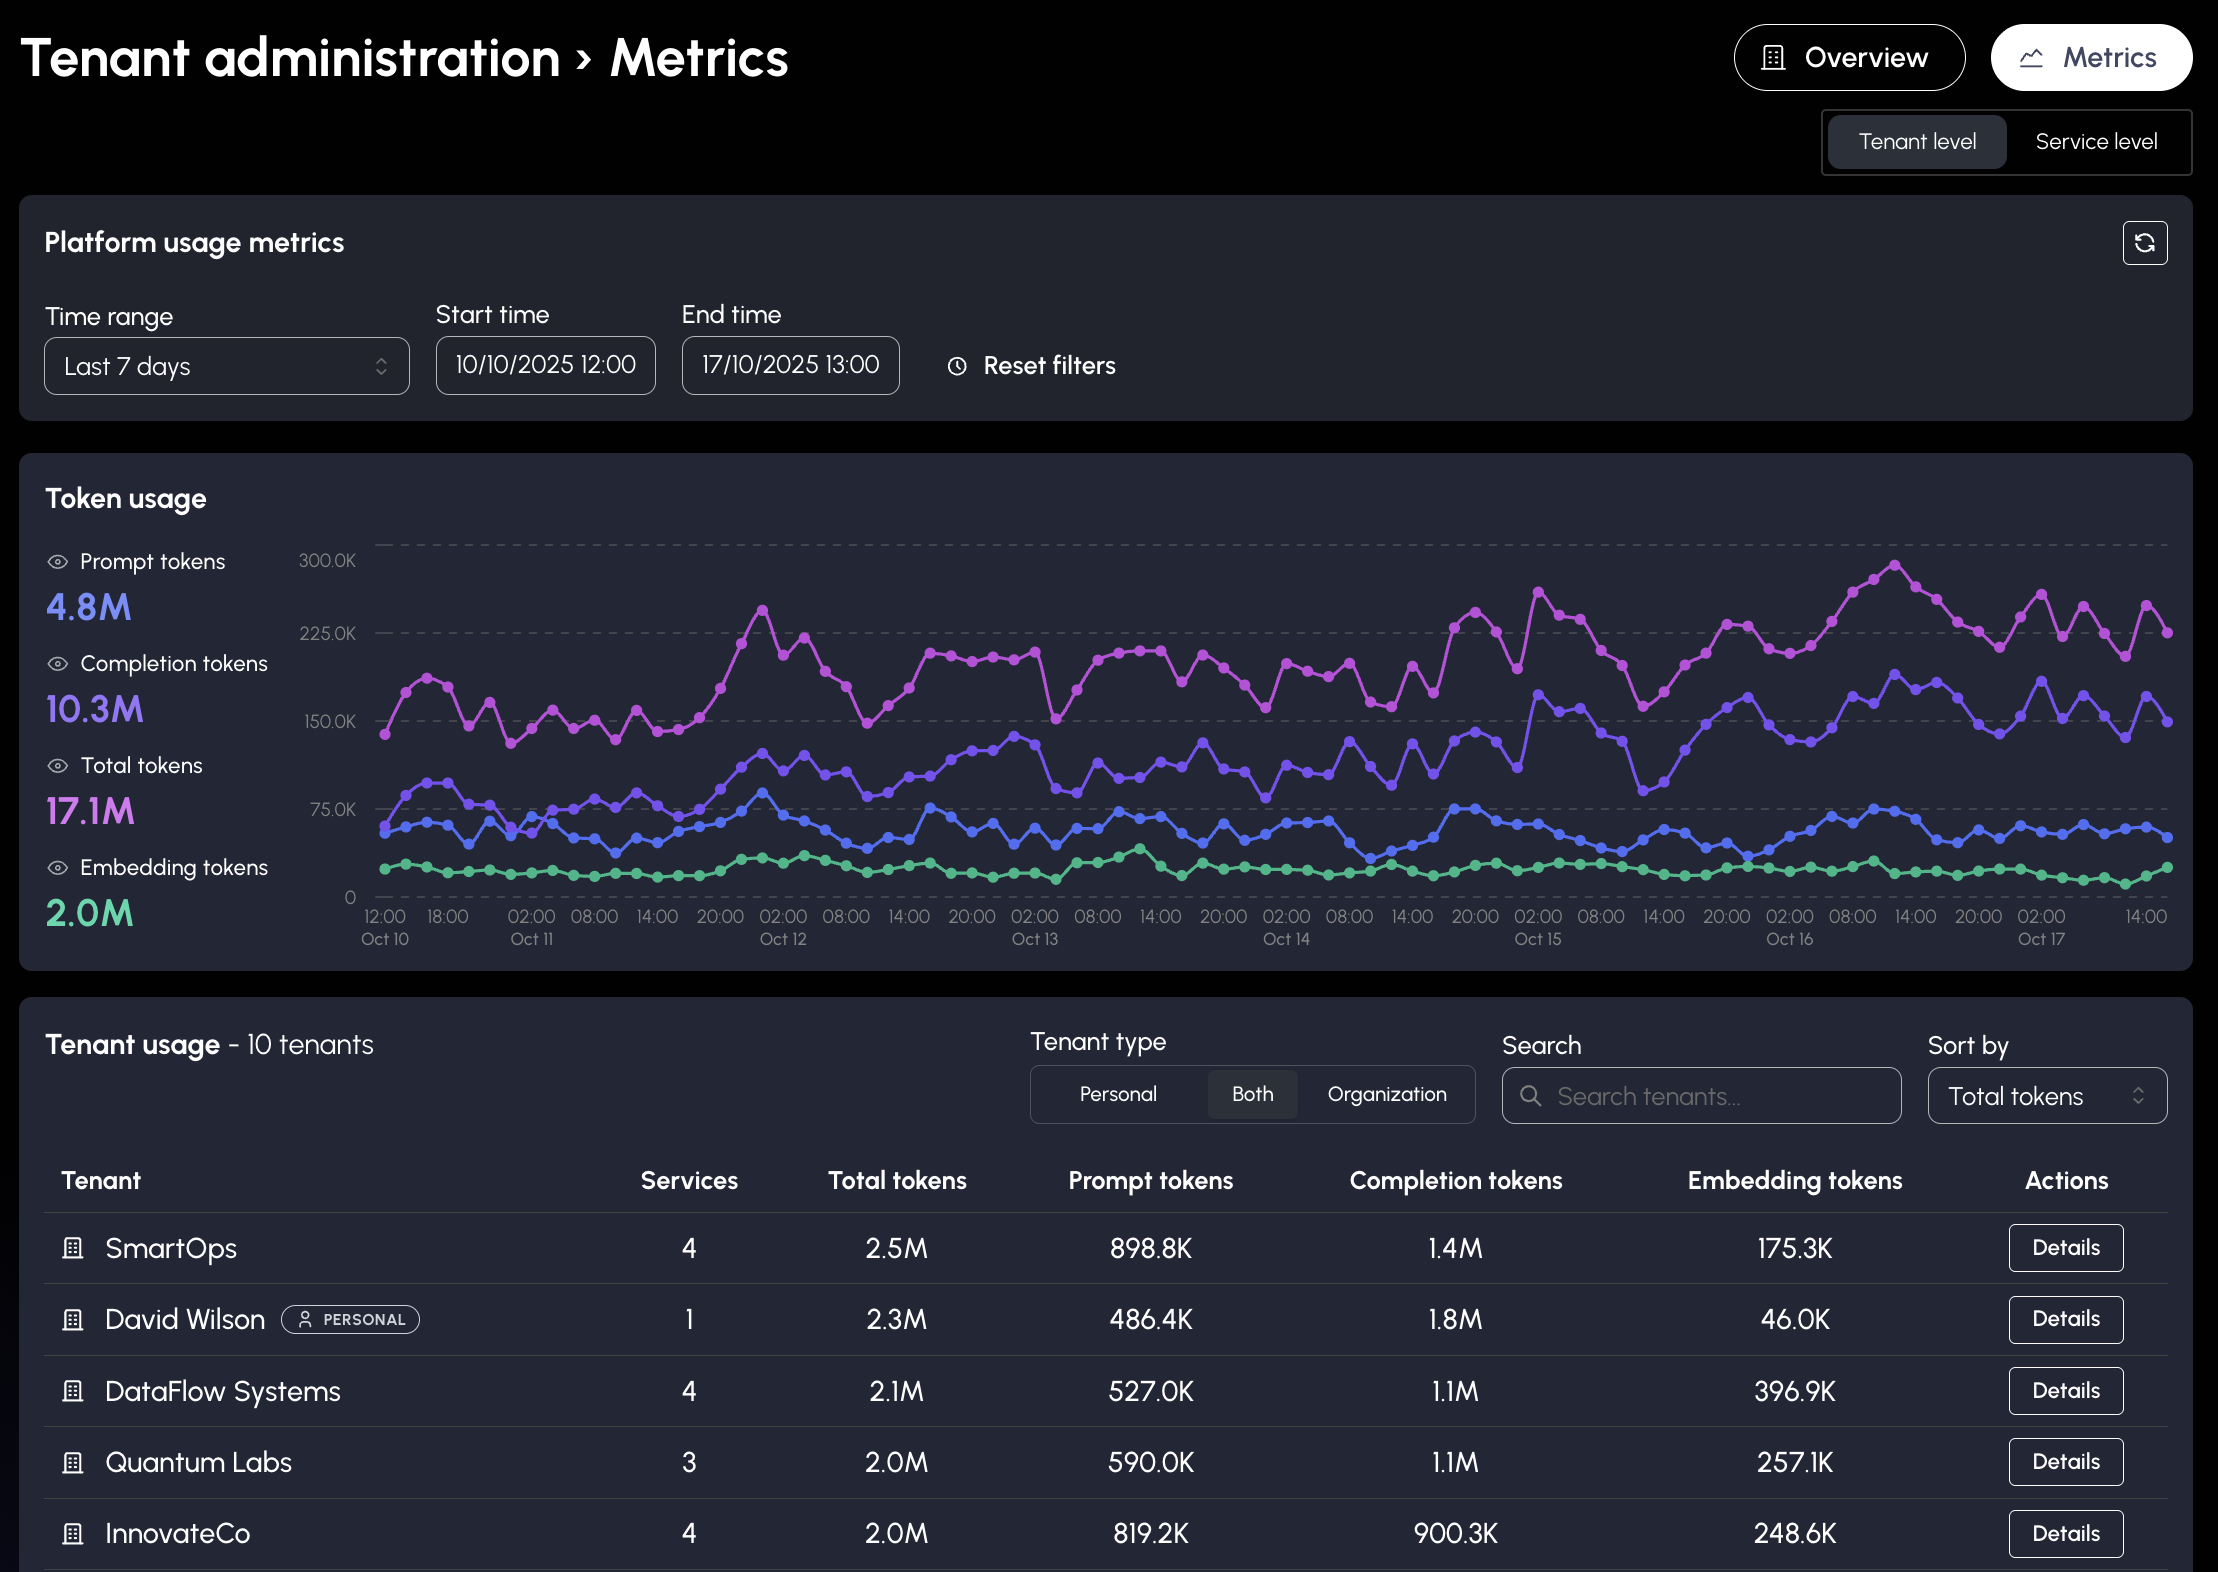Click the 898.8K prompt tokens cell
The height and width of the screenshot is (1572, 2218).
click(x=1151, y=1248)
